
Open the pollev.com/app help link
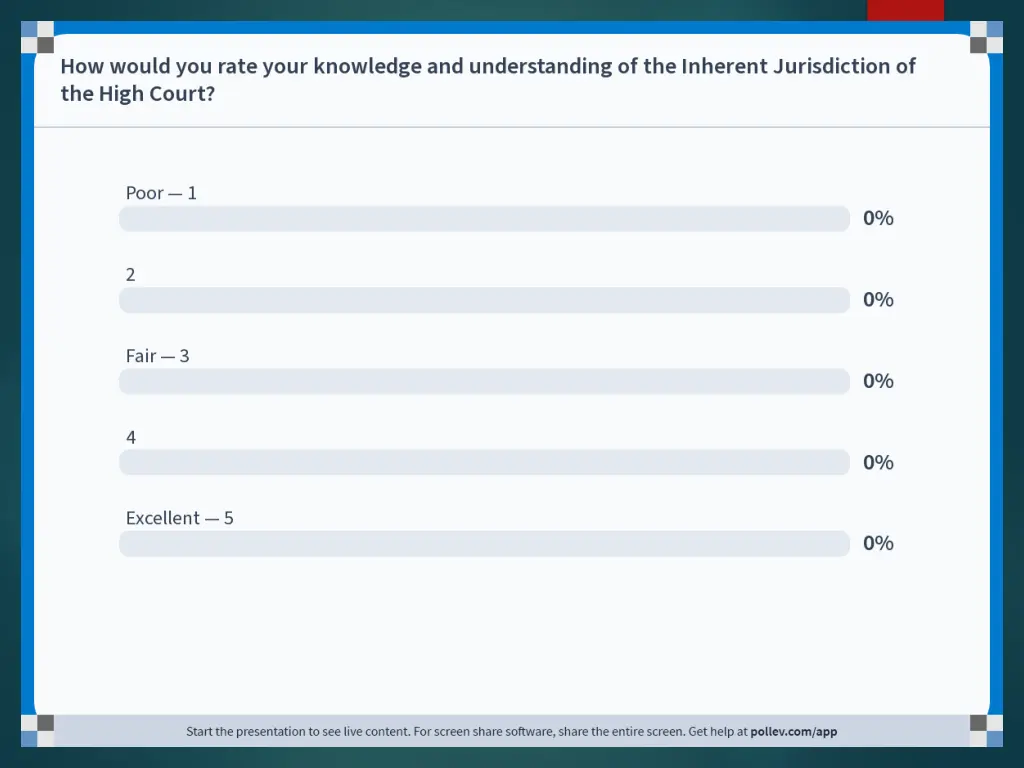click(x=793, y=731)
